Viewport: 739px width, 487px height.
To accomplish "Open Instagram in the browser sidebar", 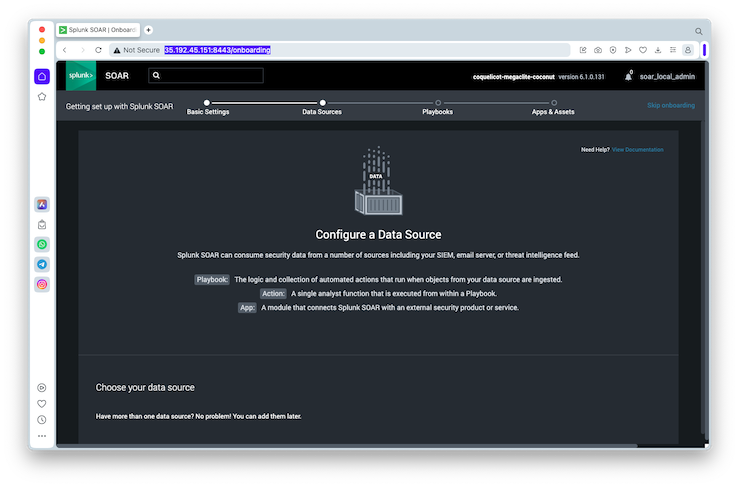I will point(42,284).
